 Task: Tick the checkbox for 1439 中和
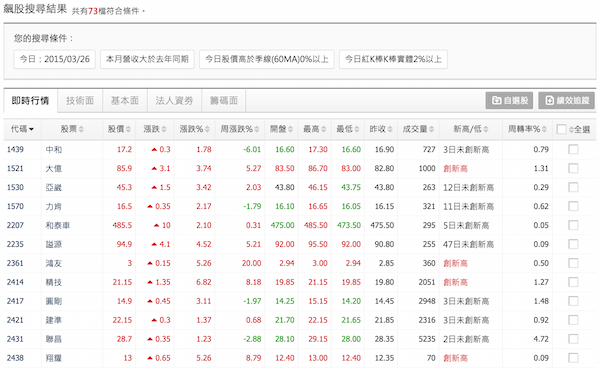pos(573,149)
